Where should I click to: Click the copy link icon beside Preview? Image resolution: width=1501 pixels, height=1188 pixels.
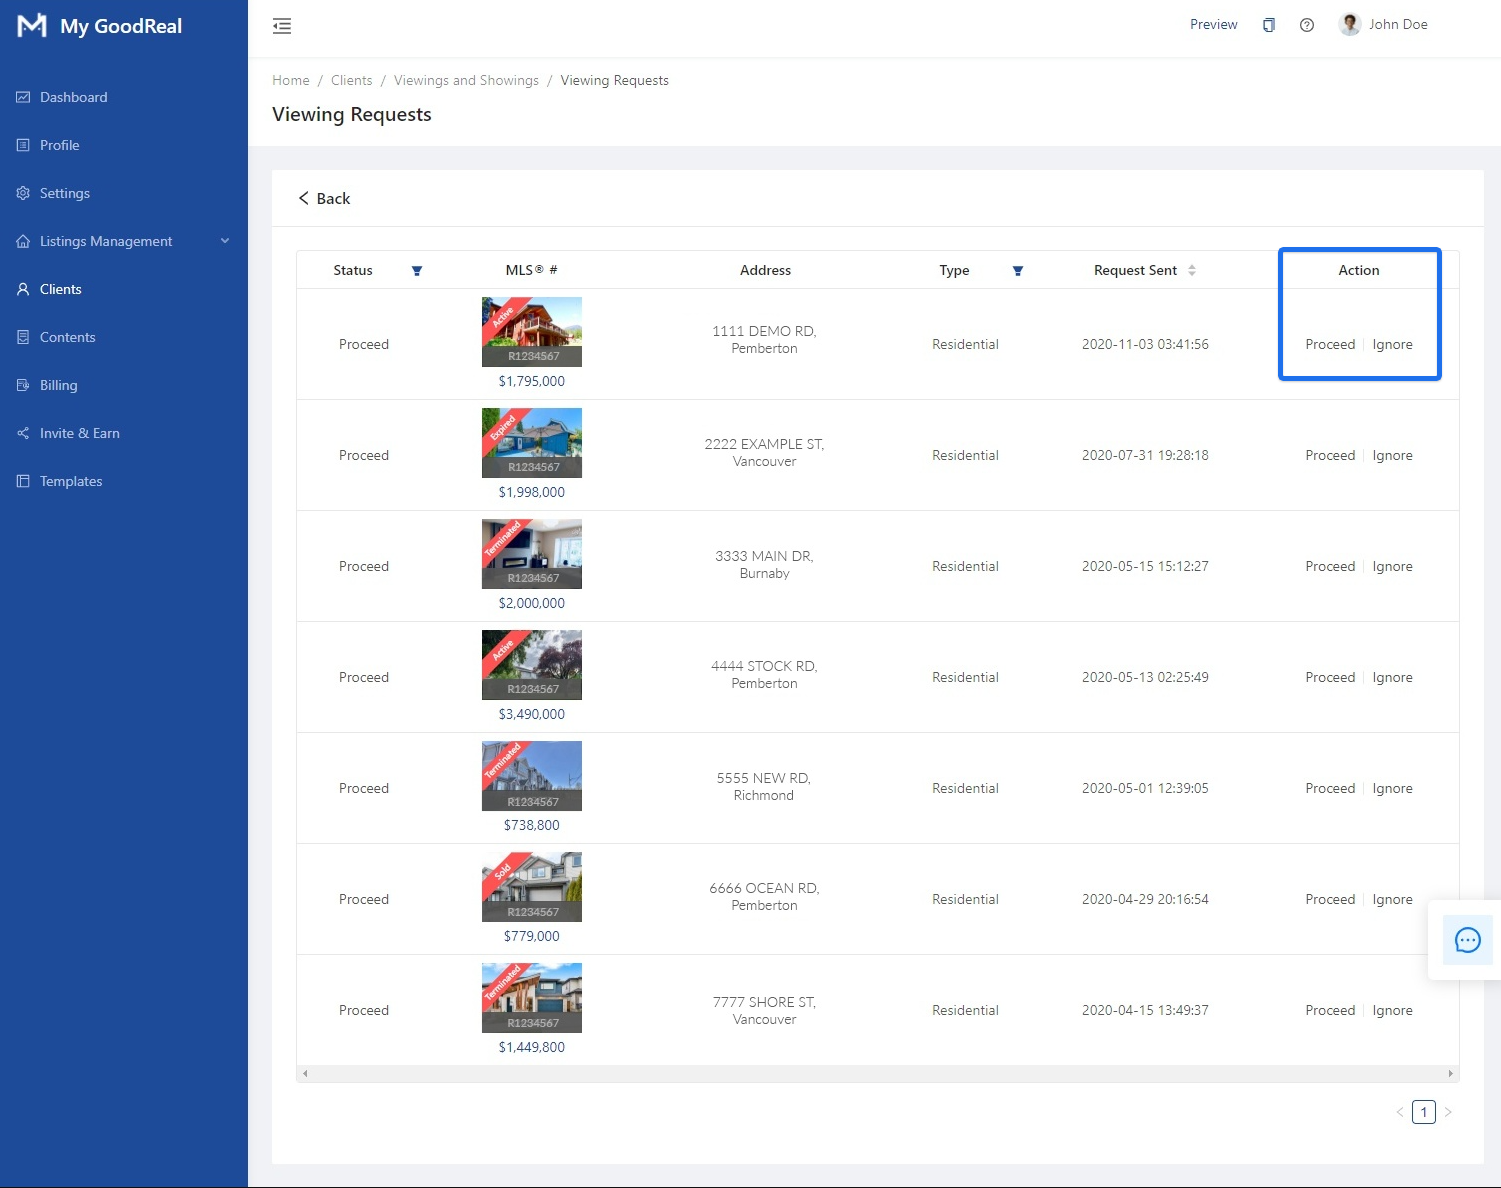pyautogui.click(x=1268, y=25)
